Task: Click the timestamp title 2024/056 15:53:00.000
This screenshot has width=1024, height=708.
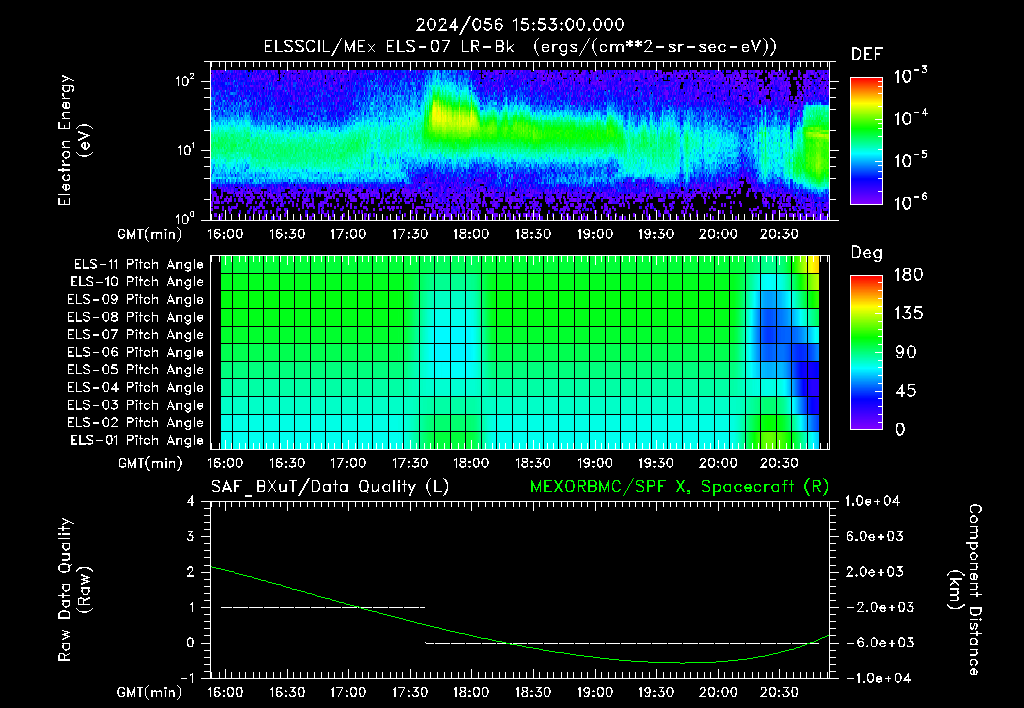Action: (520, 25)
